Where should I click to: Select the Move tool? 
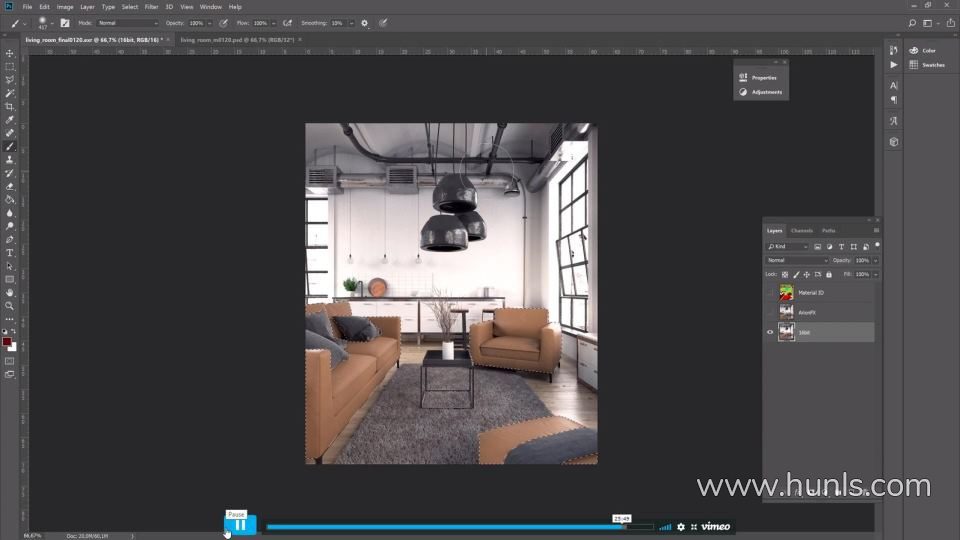10,53
